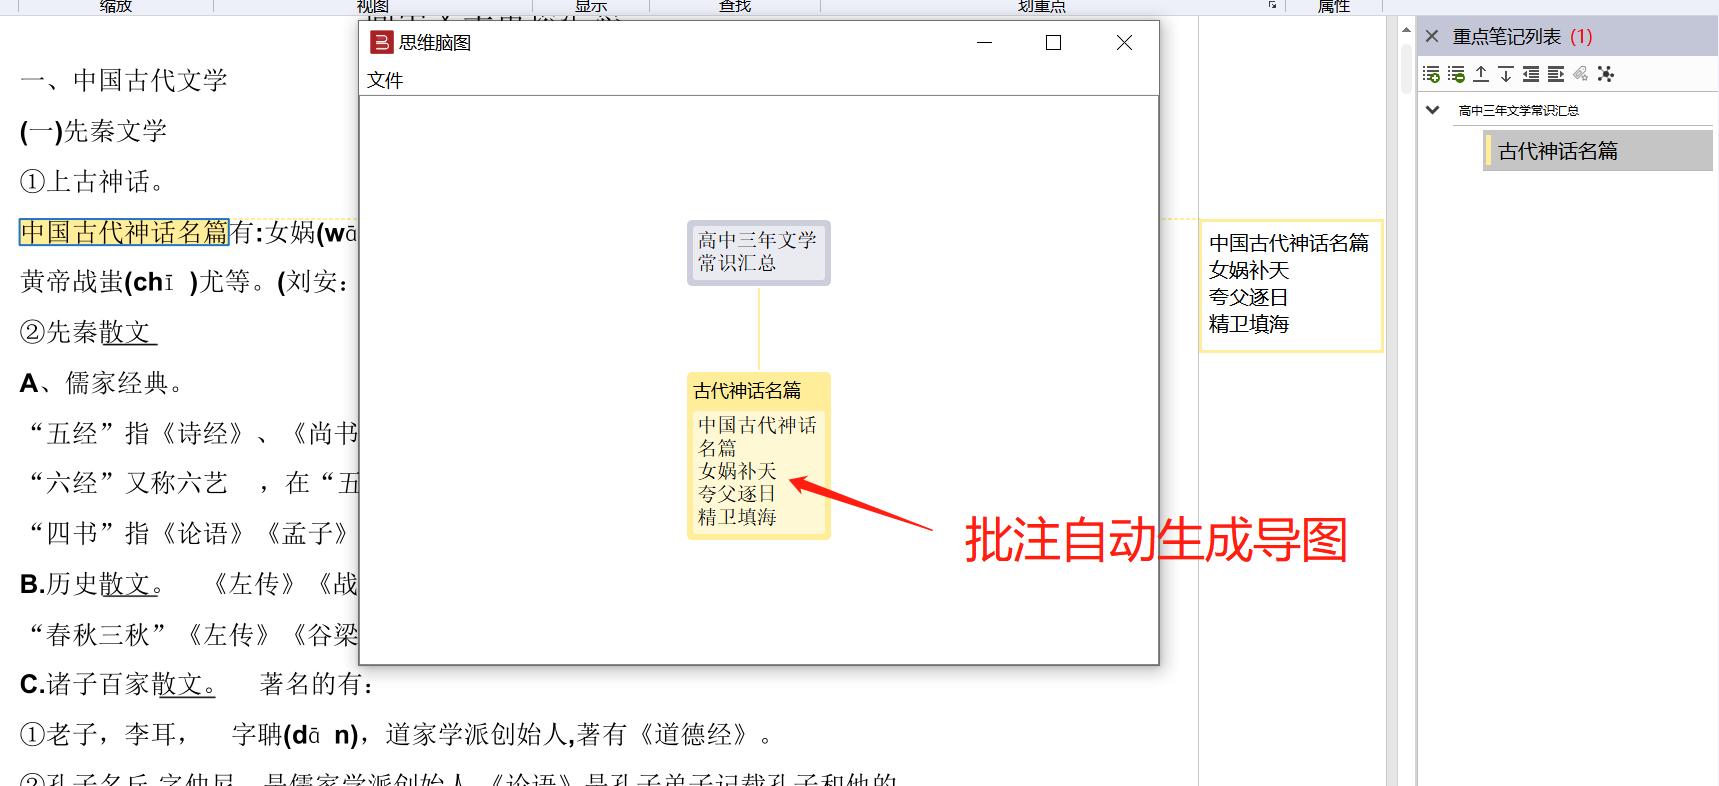Click the increase indent icon in notes panel
Viewport: 1719px width, 786px height.
[x=1555, y=74]
